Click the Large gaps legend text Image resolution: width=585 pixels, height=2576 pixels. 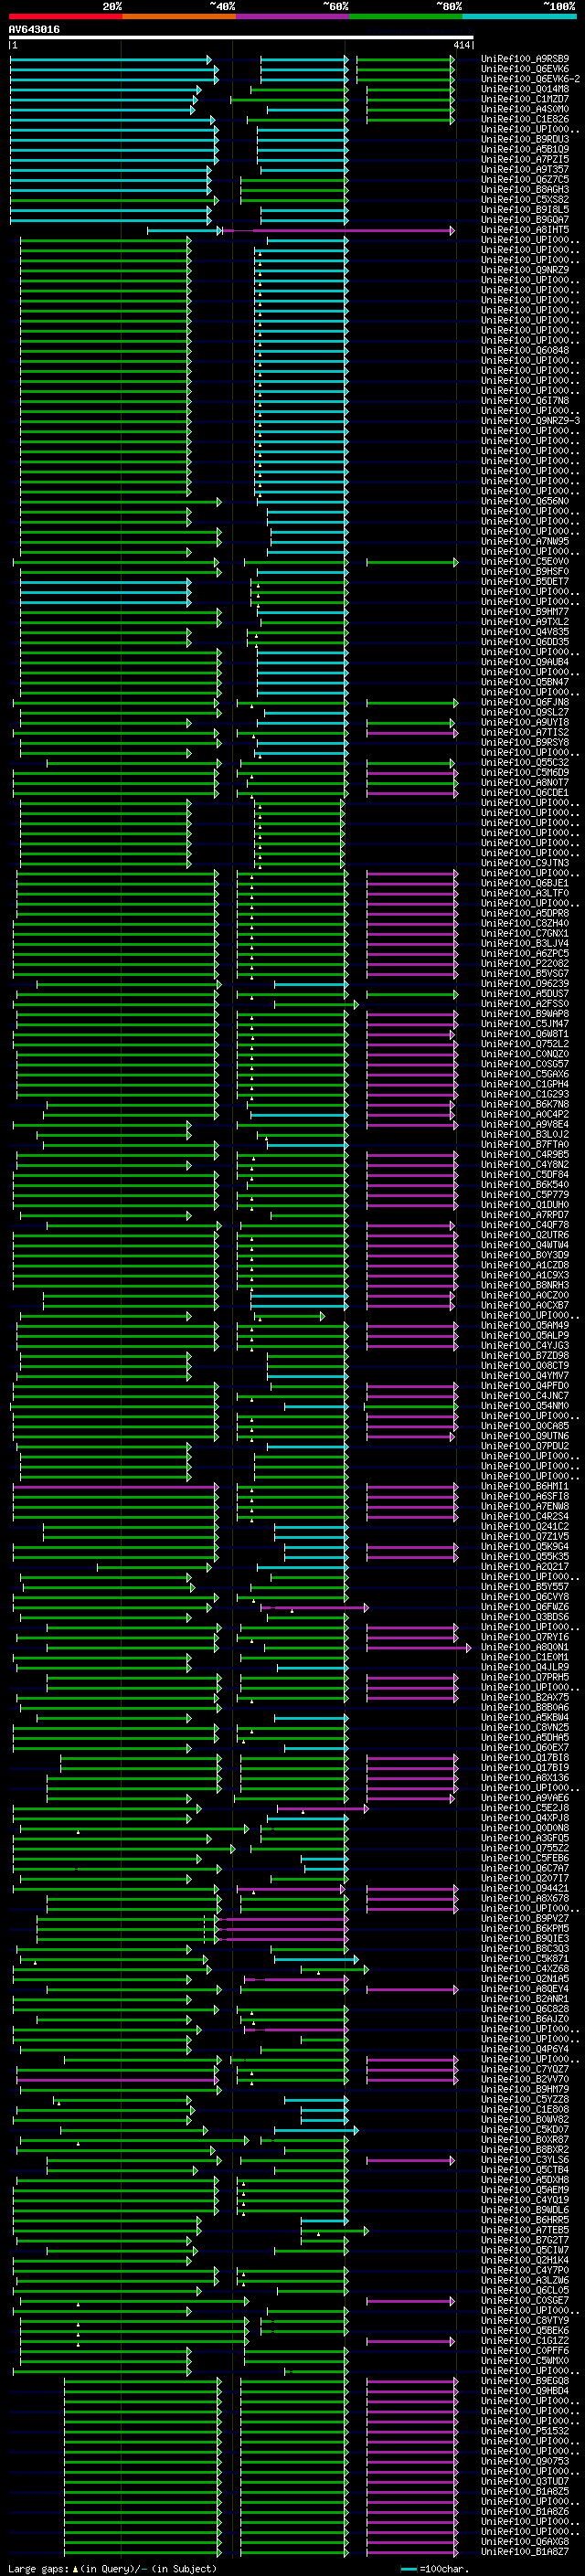click(112, 2569)
